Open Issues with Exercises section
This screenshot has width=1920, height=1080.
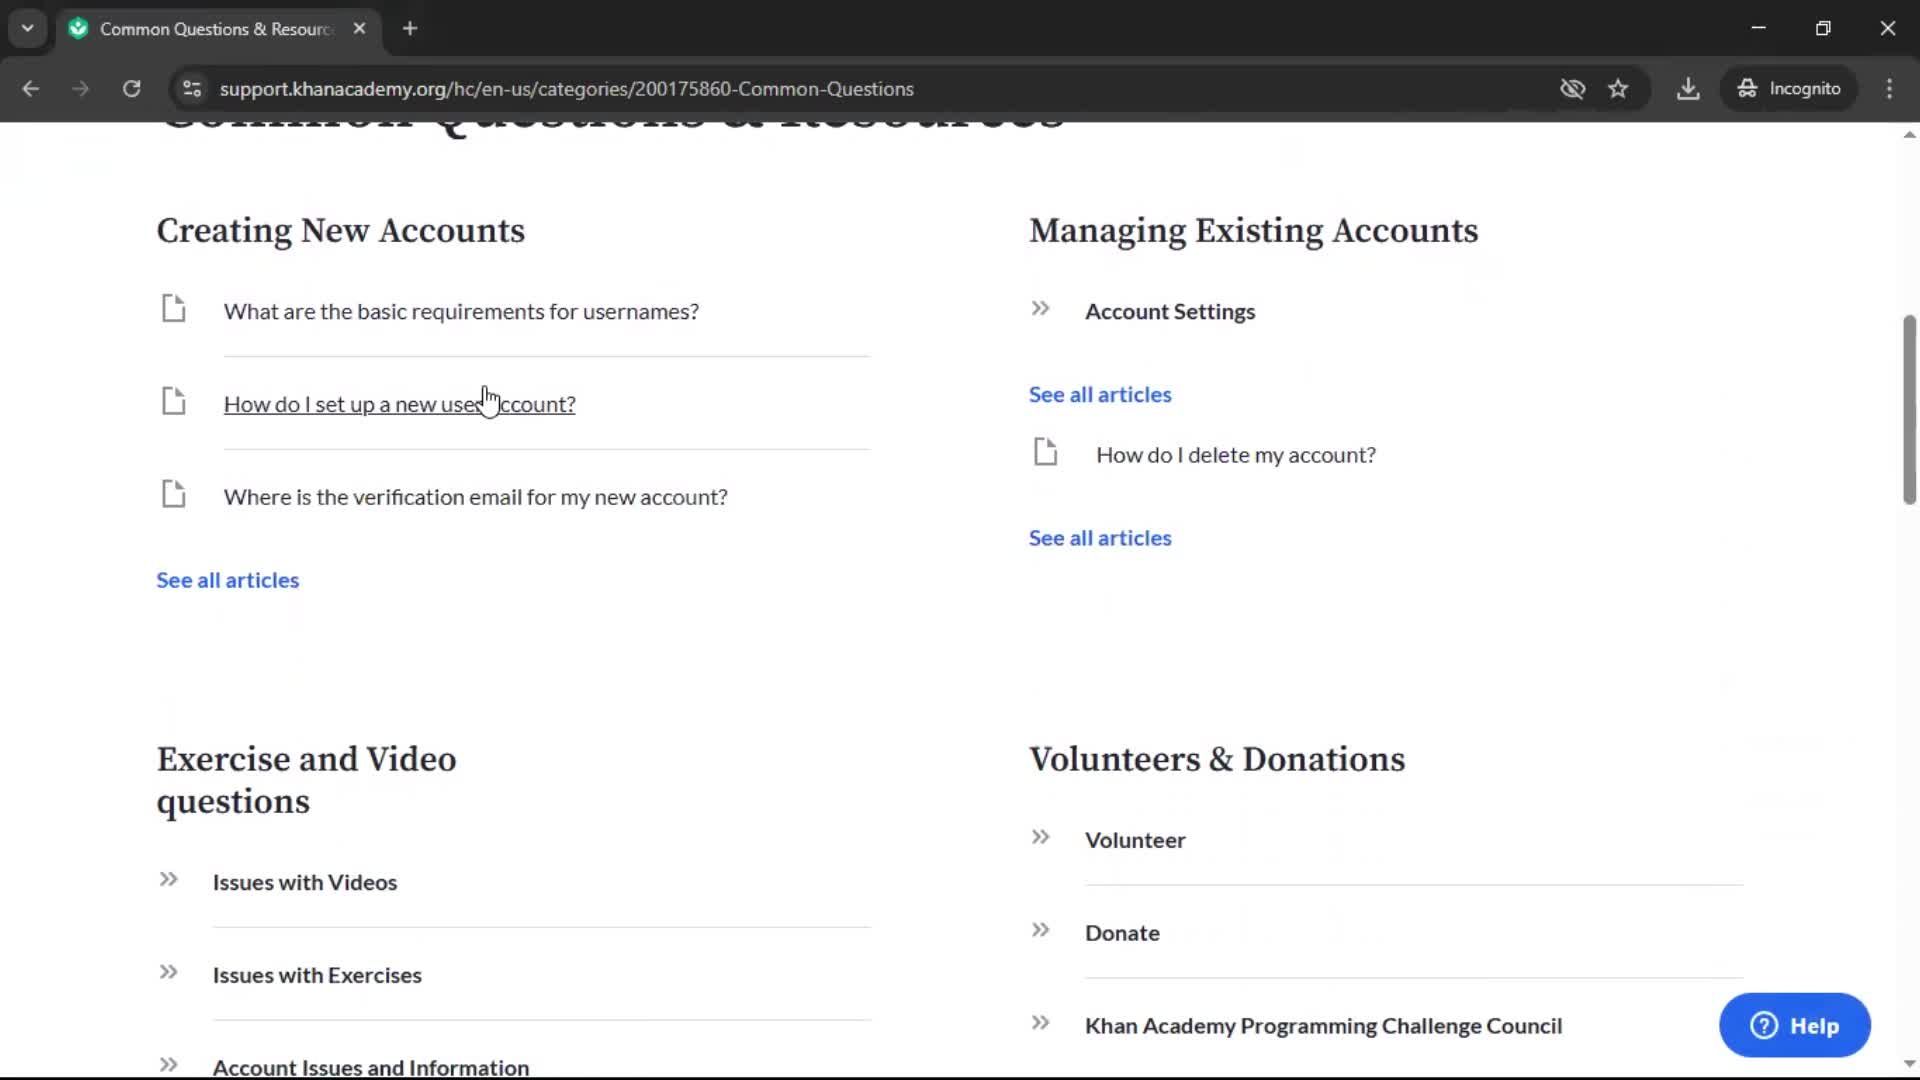click(x=317, y=976)
